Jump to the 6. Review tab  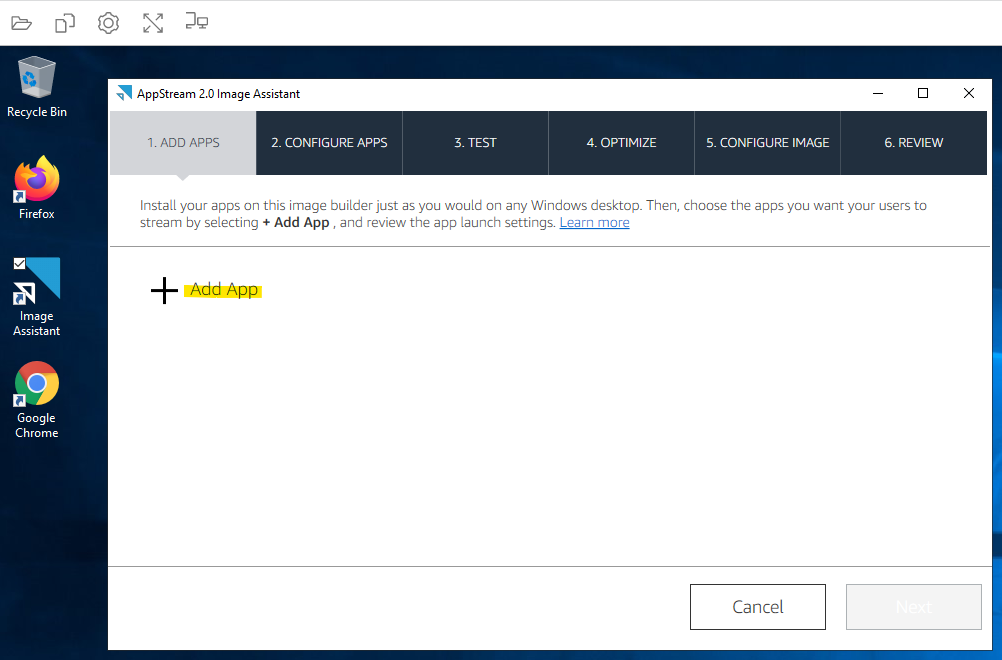pos(914,142)
